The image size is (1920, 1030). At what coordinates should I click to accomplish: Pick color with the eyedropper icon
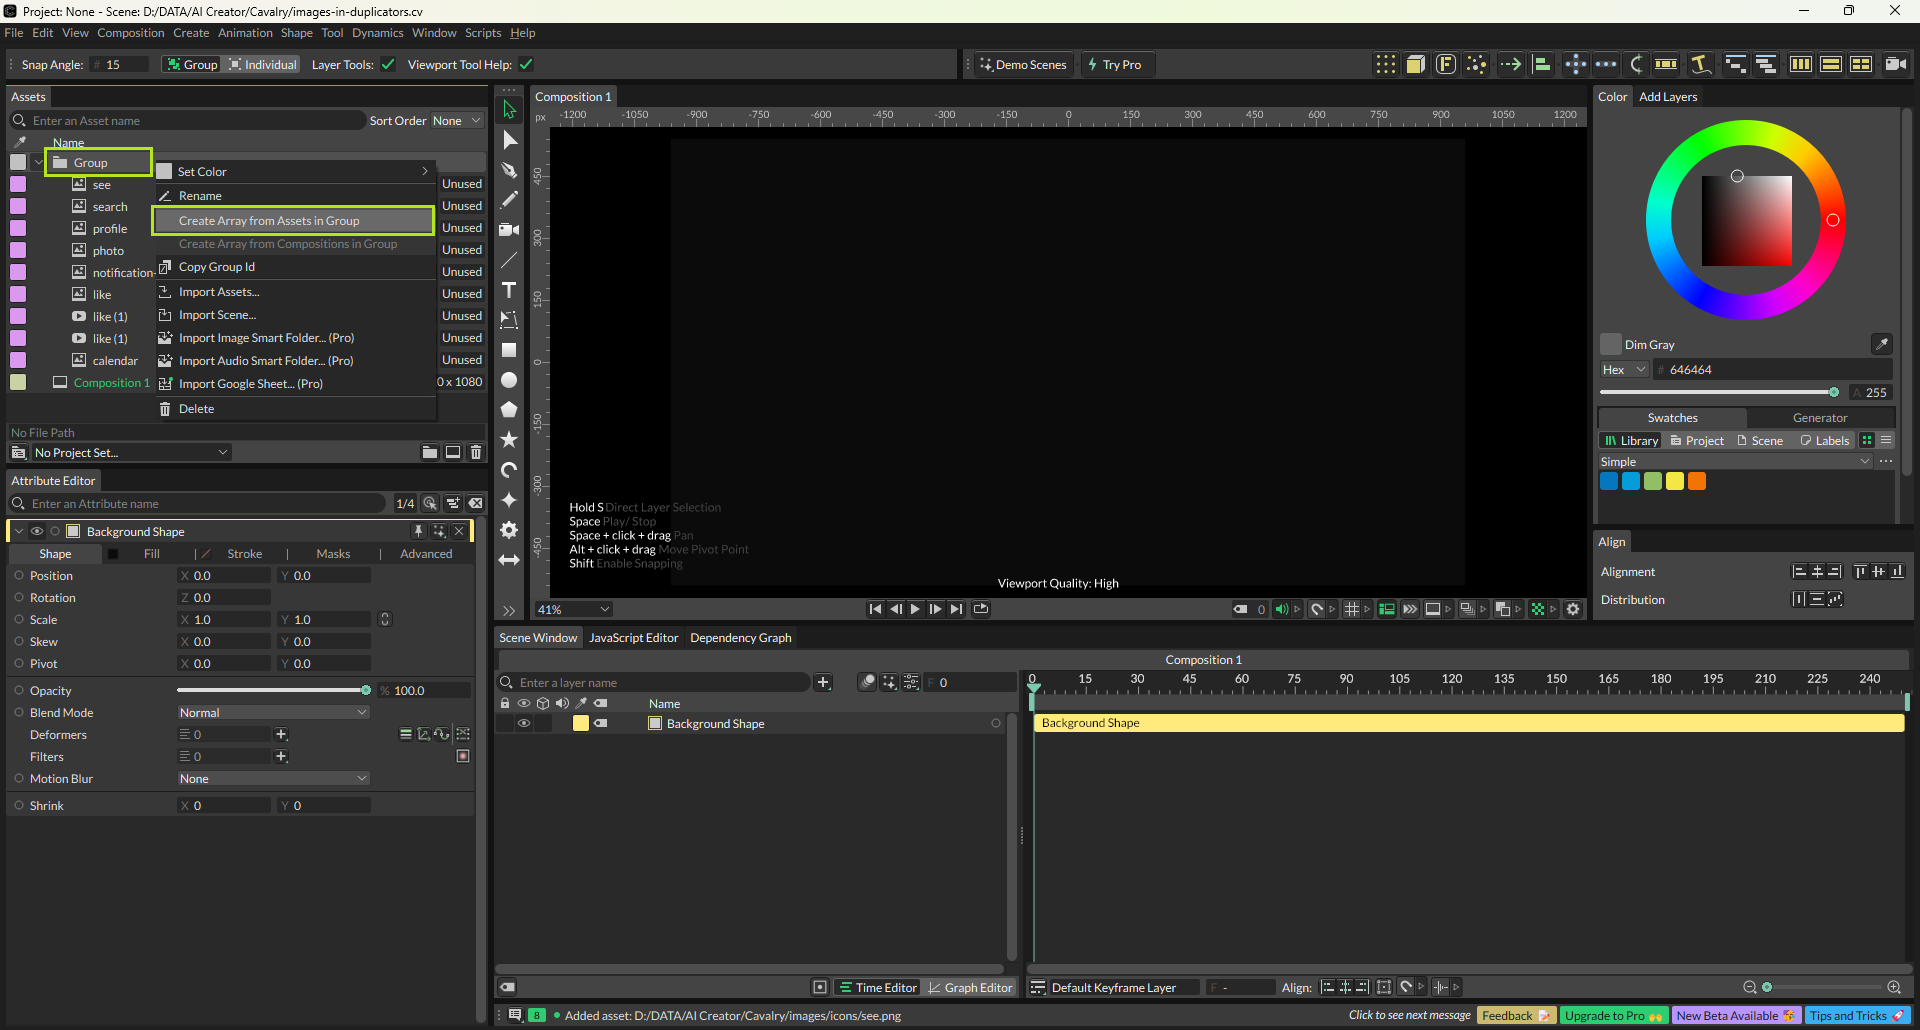1881,344
